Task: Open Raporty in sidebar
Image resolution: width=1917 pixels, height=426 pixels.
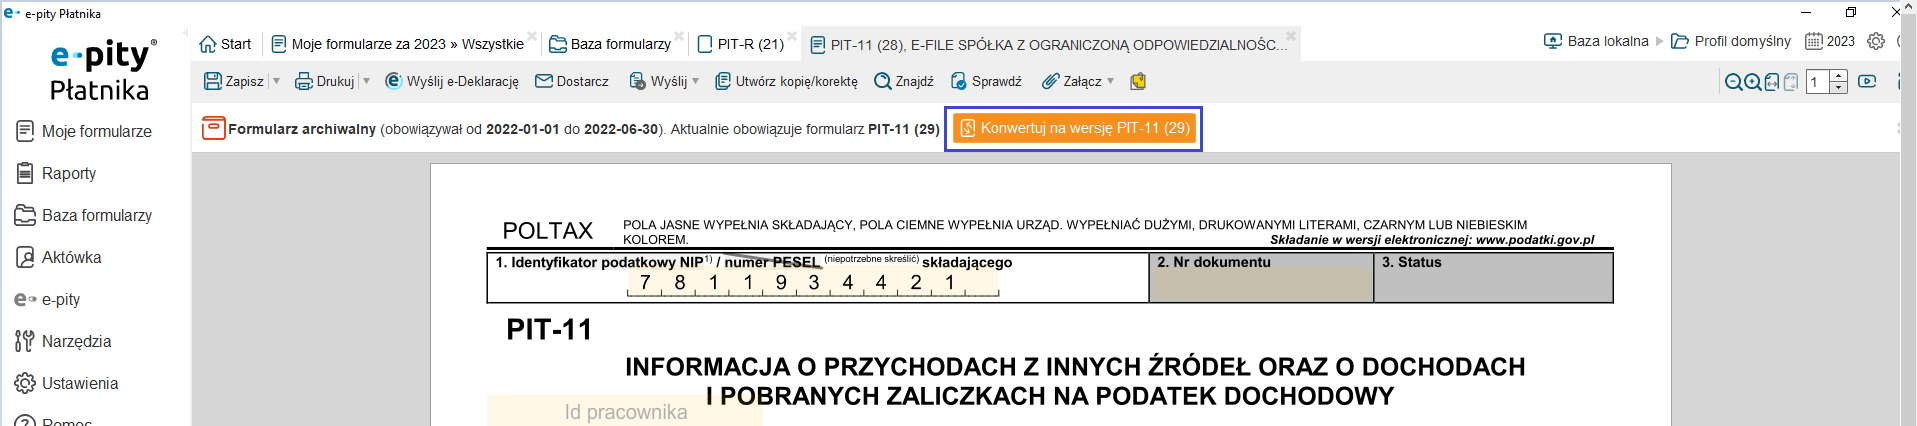Action: (57, 173)
